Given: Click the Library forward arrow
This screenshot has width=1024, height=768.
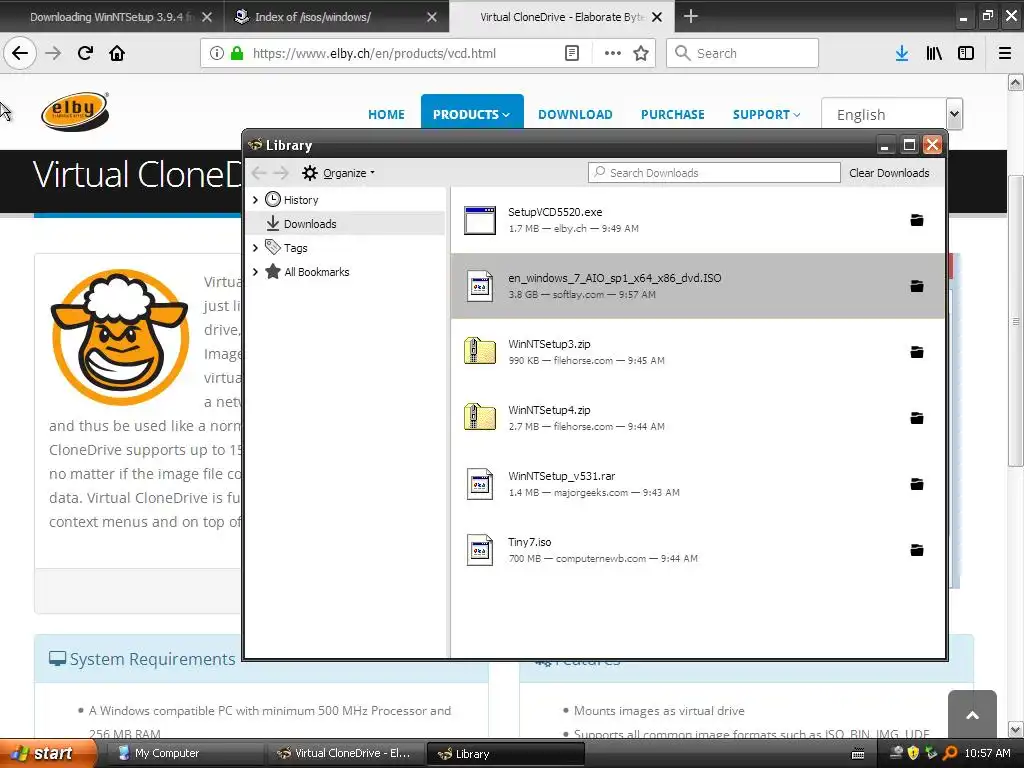Looking at the screenshot, I should [x=281, y=172].
